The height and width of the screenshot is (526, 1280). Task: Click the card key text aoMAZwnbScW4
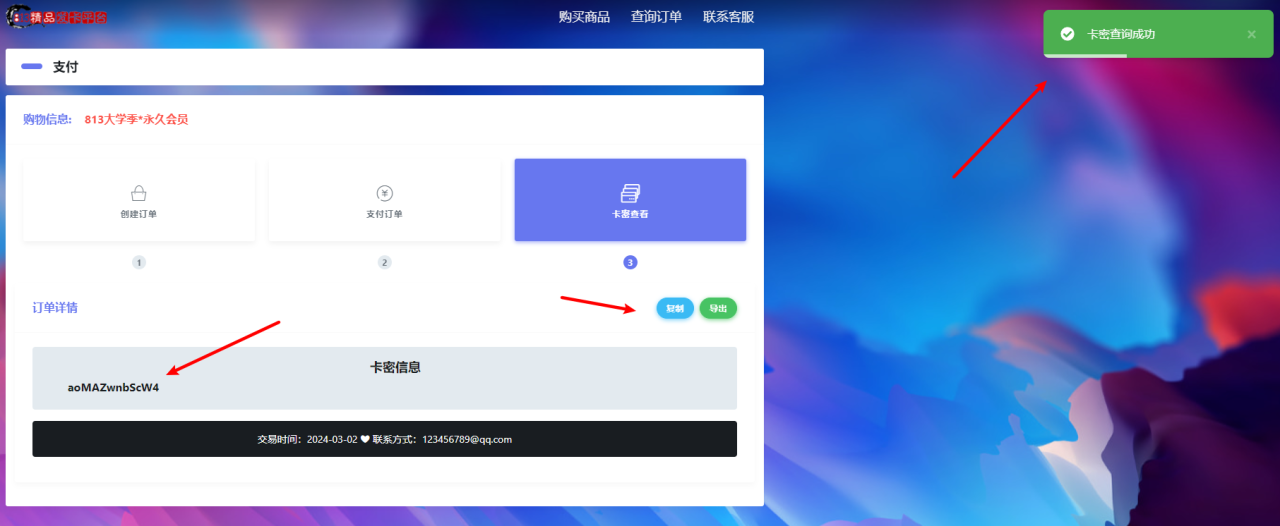pyautogui.click(x=113, y=388)
